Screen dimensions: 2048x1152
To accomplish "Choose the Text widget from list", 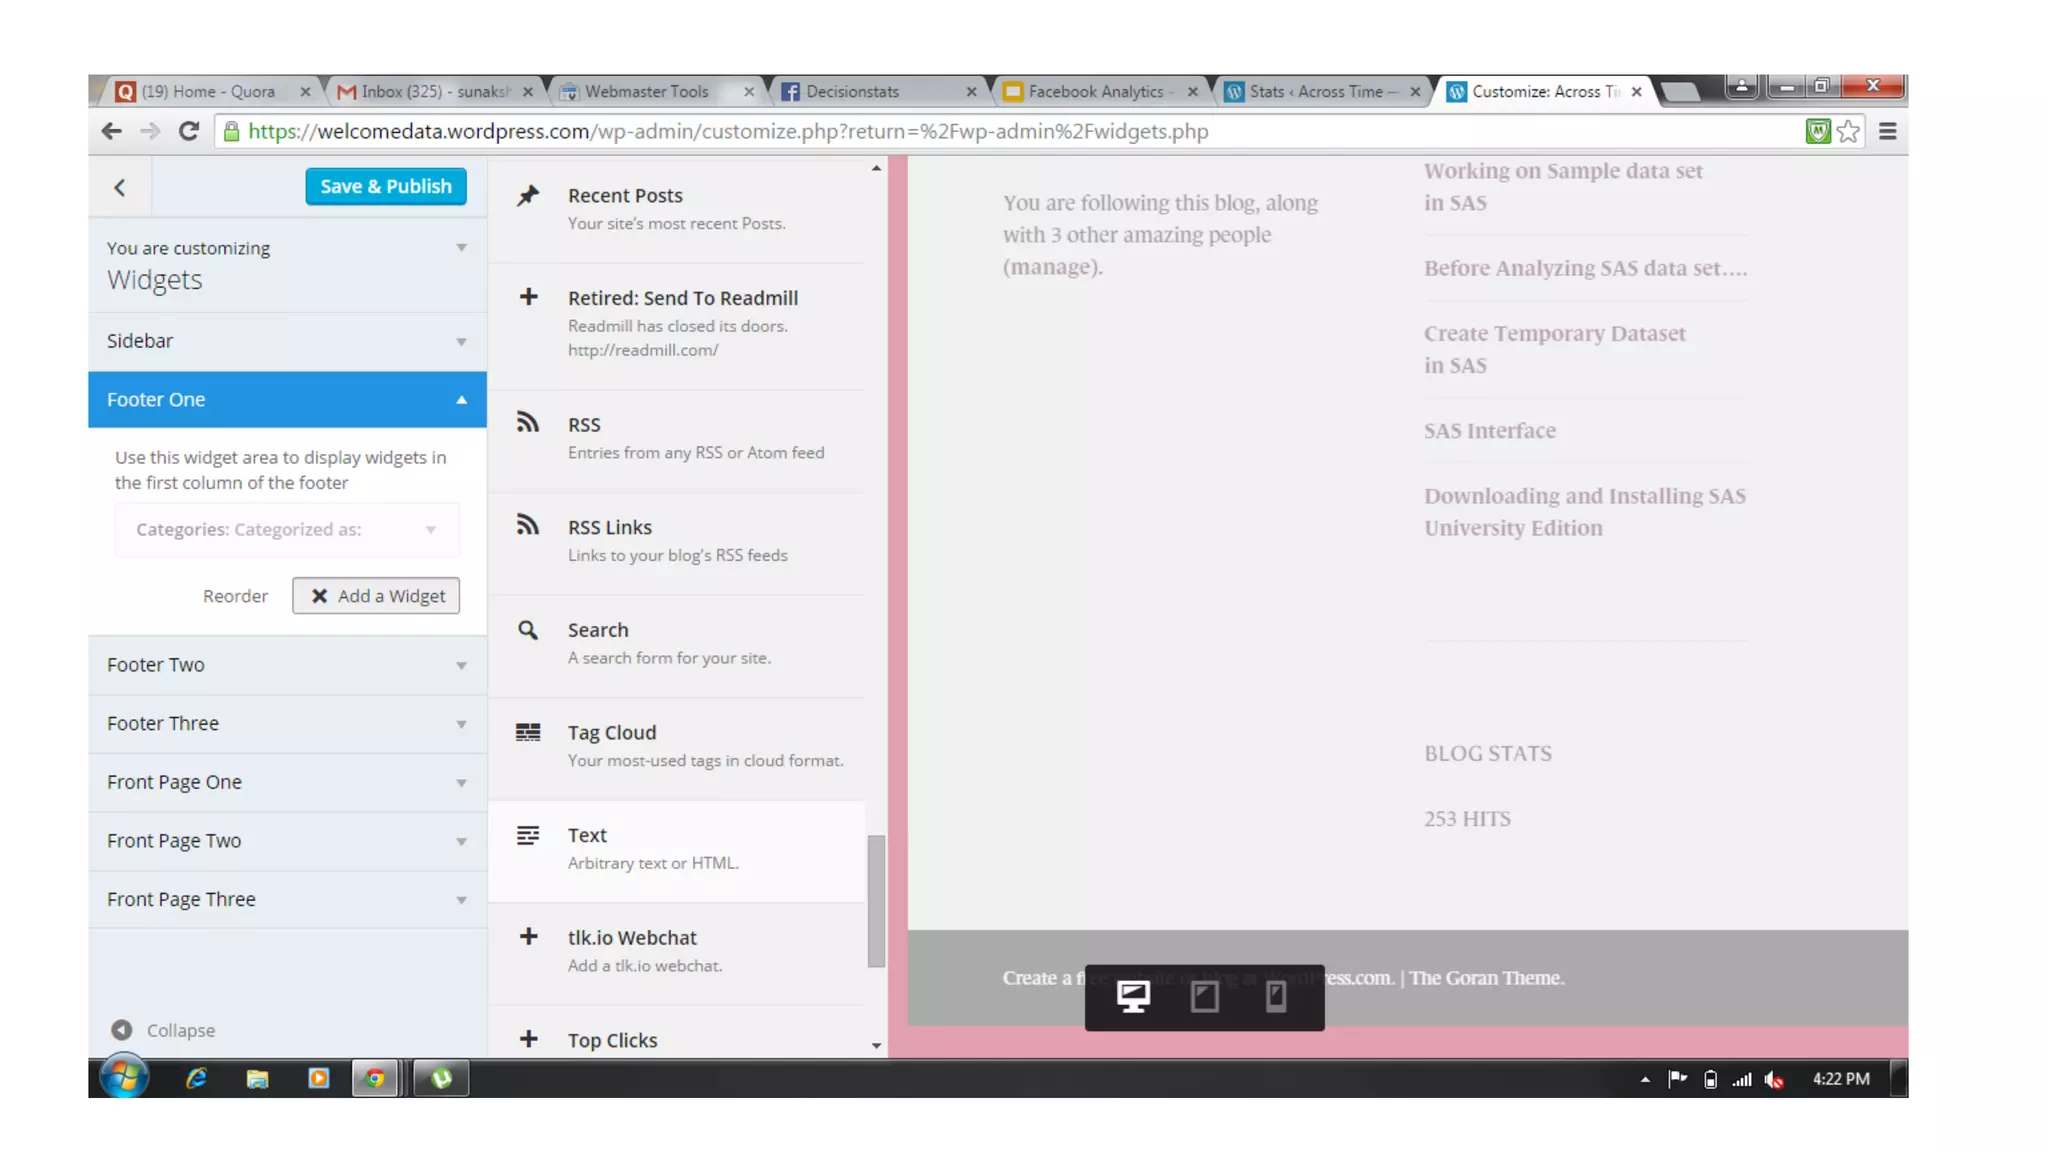I will (677, 849).
